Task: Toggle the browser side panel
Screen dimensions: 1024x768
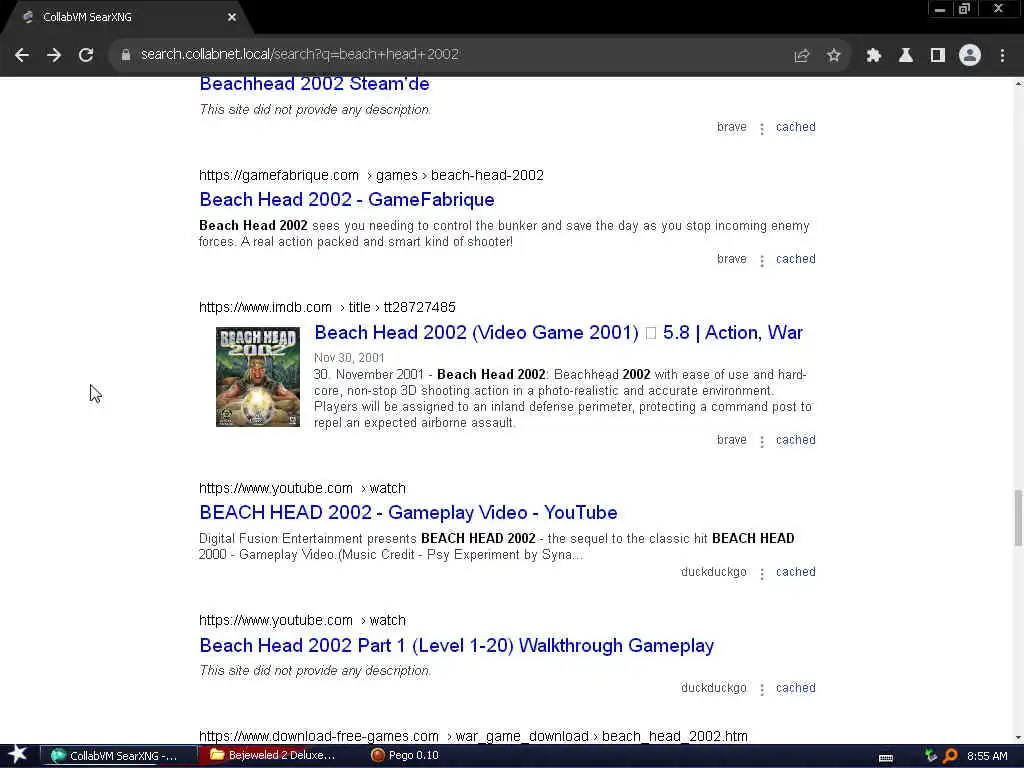Action: click(x=938, y=56)
